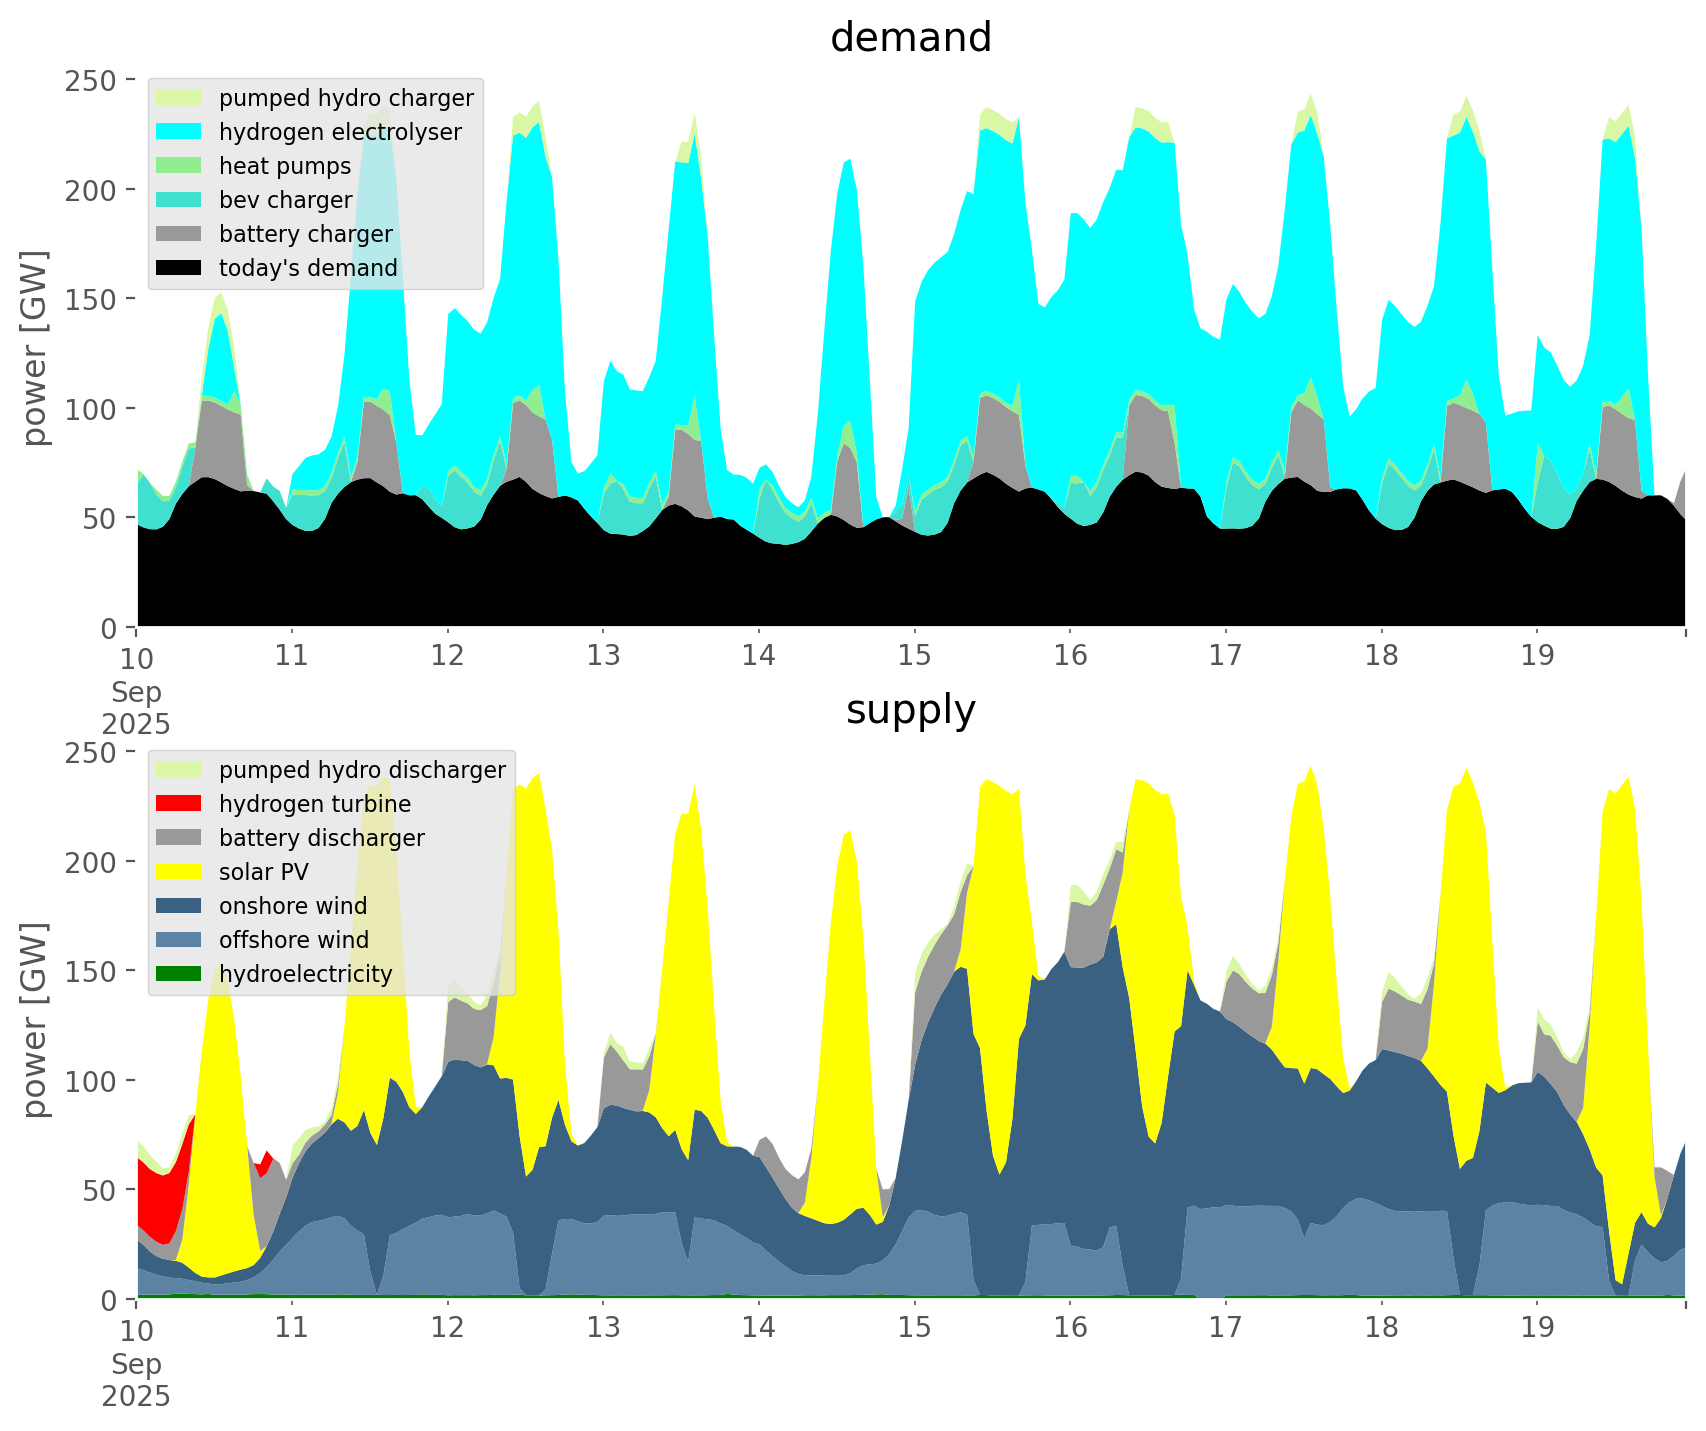Click the 'demand' chart title
The width and height of the screenshot is (1706, 1431).
point(910,38)
